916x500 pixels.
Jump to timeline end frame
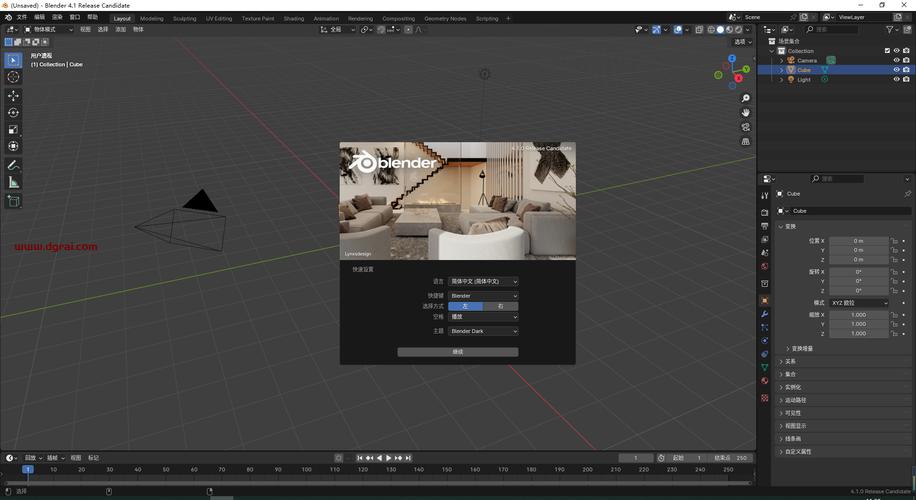click(408, 458)
